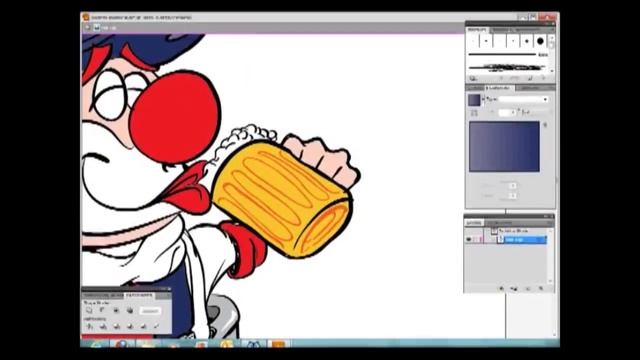The height and width of the screenshot is (360, 640).
Task: Click the Outline pathfinder icon
Action: 143,326
